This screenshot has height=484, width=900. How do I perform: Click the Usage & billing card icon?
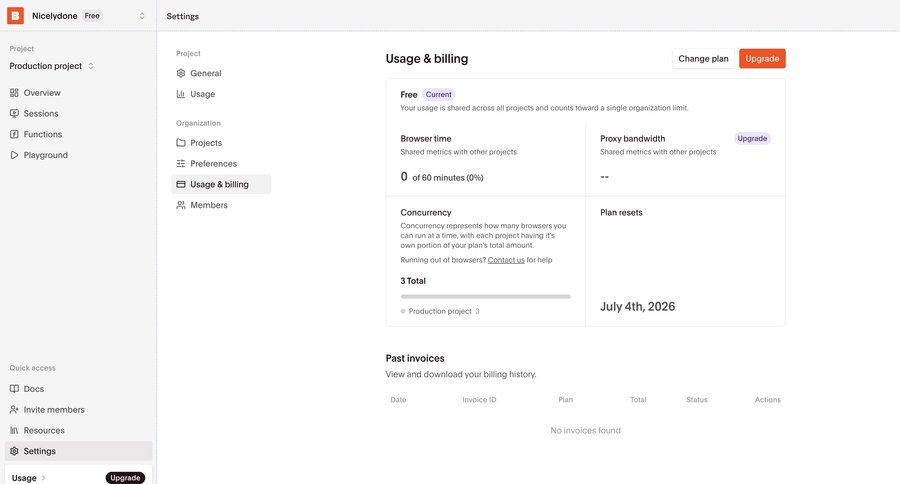pyautogui.click(x=181, y=184)
